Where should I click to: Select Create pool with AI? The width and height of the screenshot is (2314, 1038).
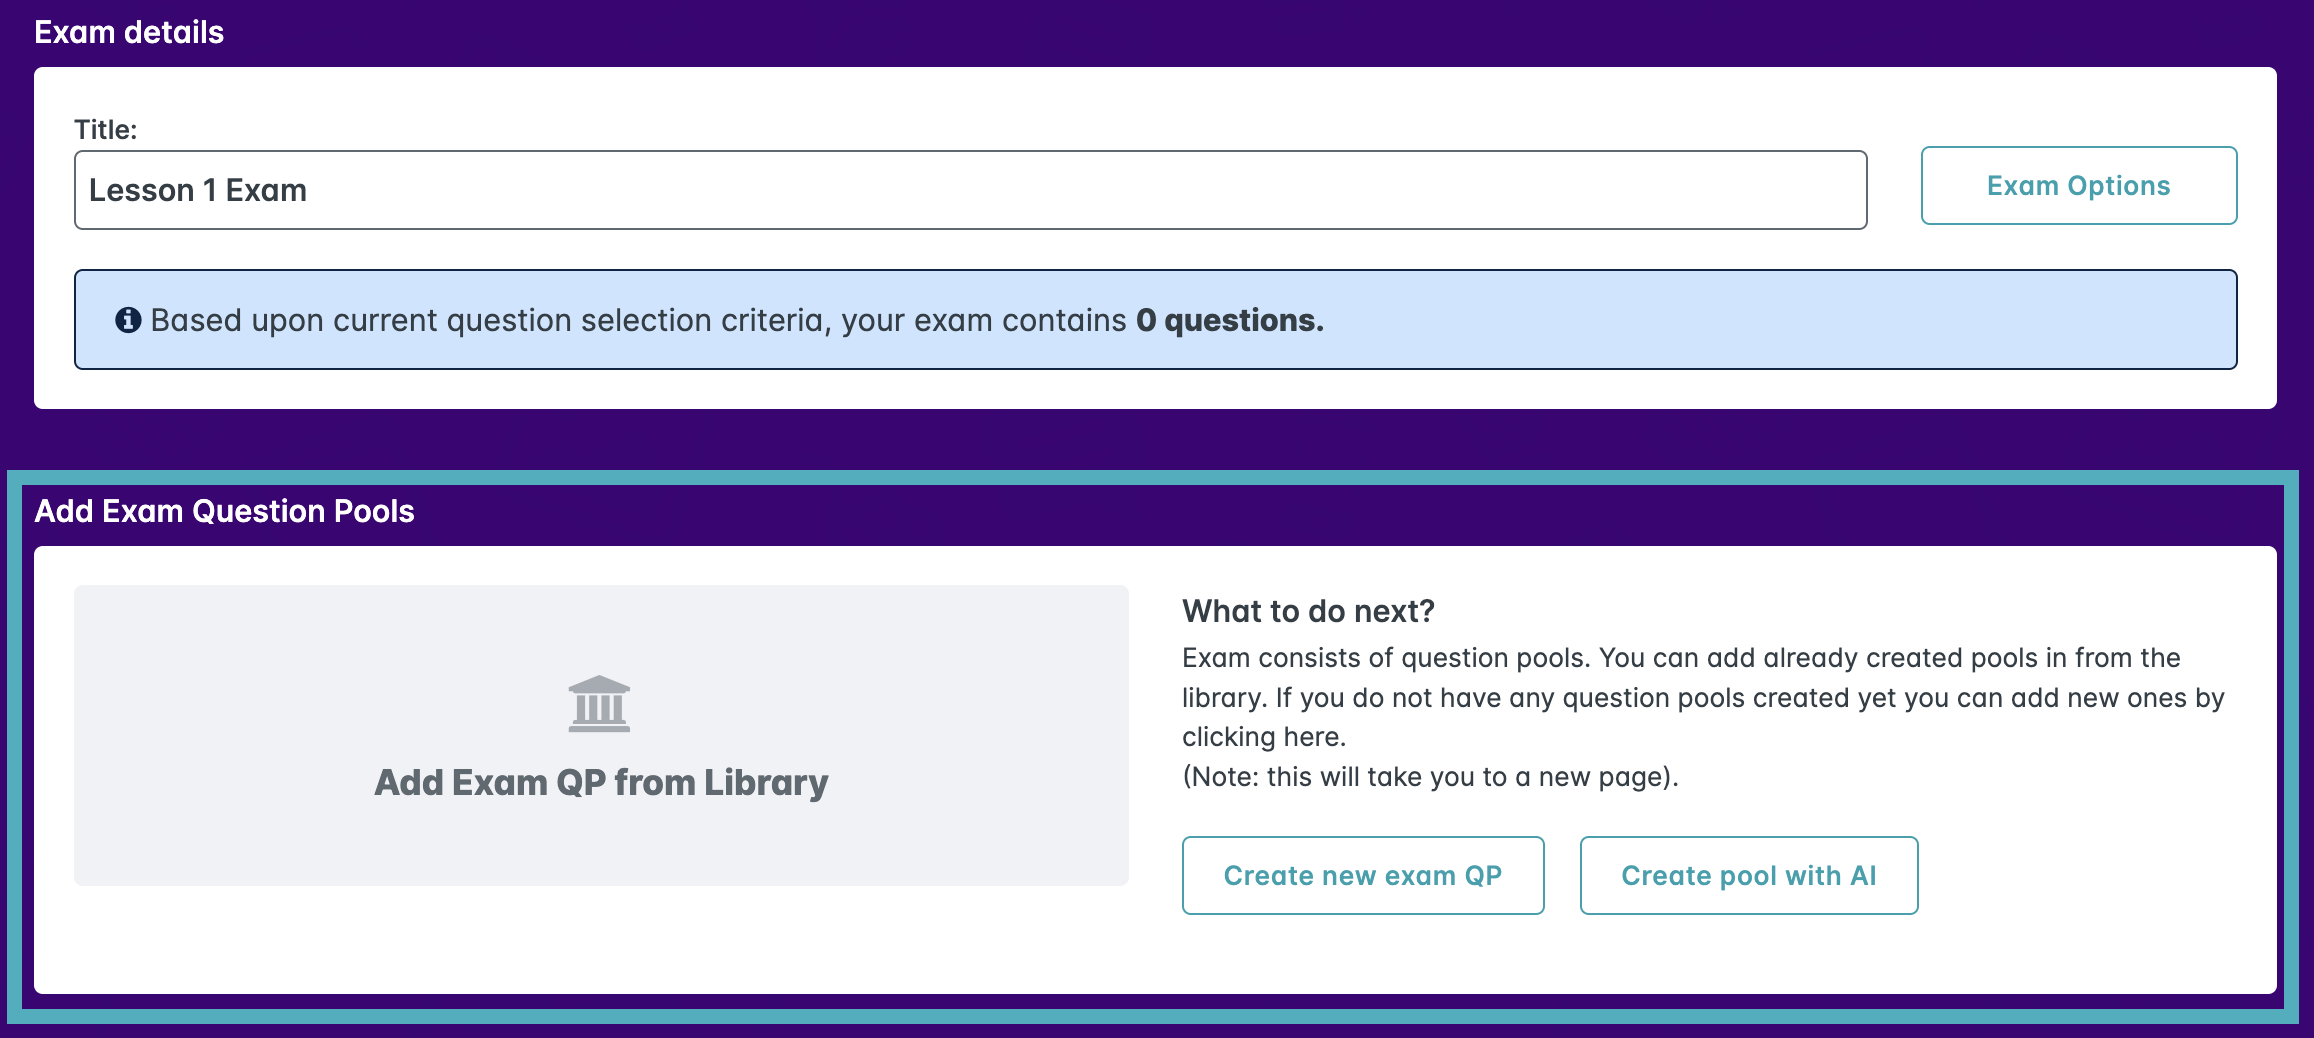pyautogui.click(x=1748, y=876)
